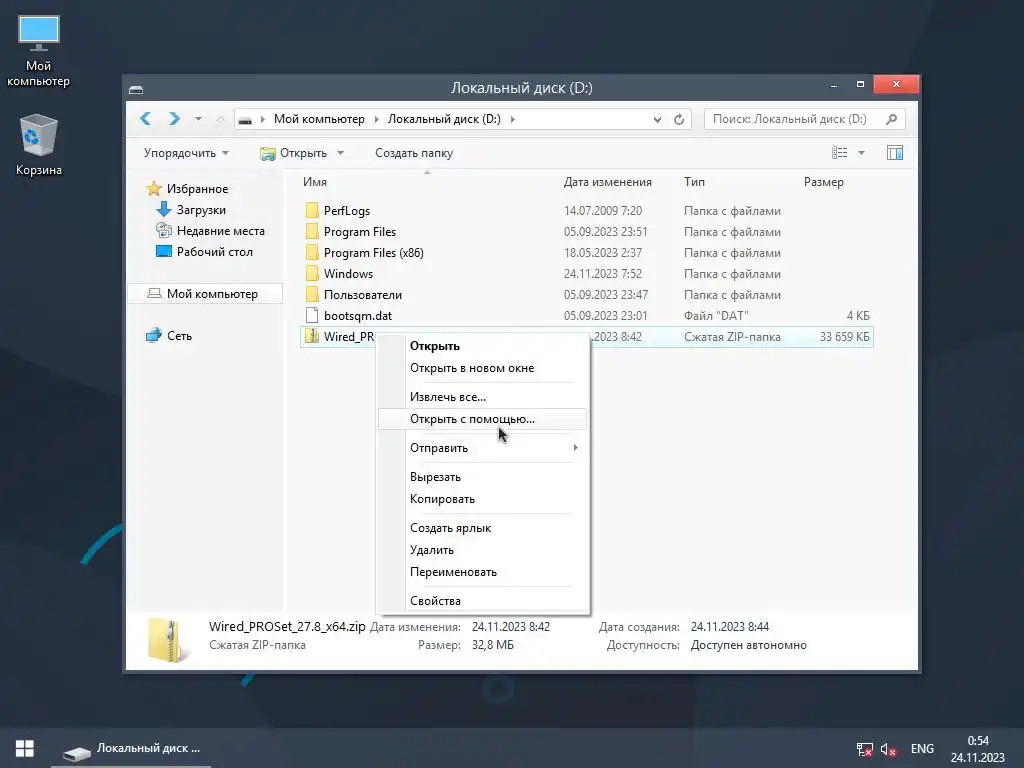Switch the ENG input language indicator
This screenshot has height=768, width=1024.
coord(922,748)
